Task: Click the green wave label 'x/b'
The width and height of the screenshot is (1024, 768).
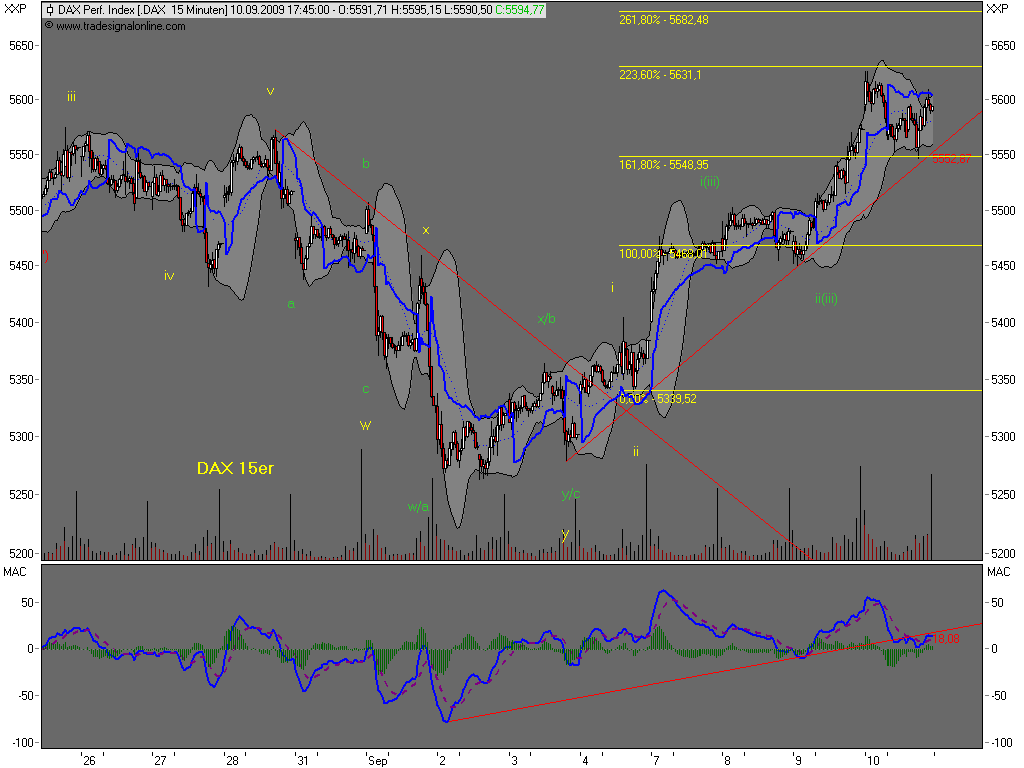Action: (x=547, y=319)
